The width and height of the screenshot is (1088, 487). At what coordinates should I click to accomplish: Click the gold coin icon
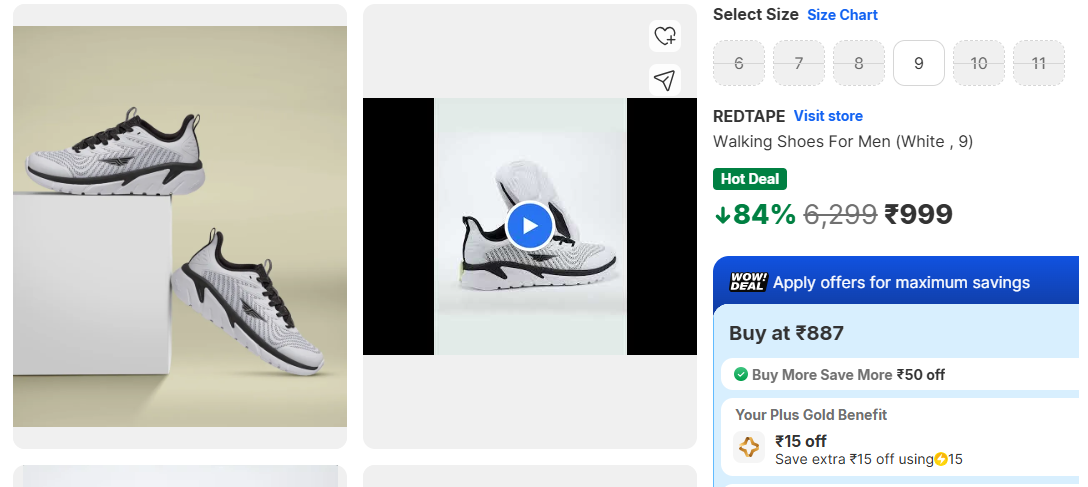point(941,459)
